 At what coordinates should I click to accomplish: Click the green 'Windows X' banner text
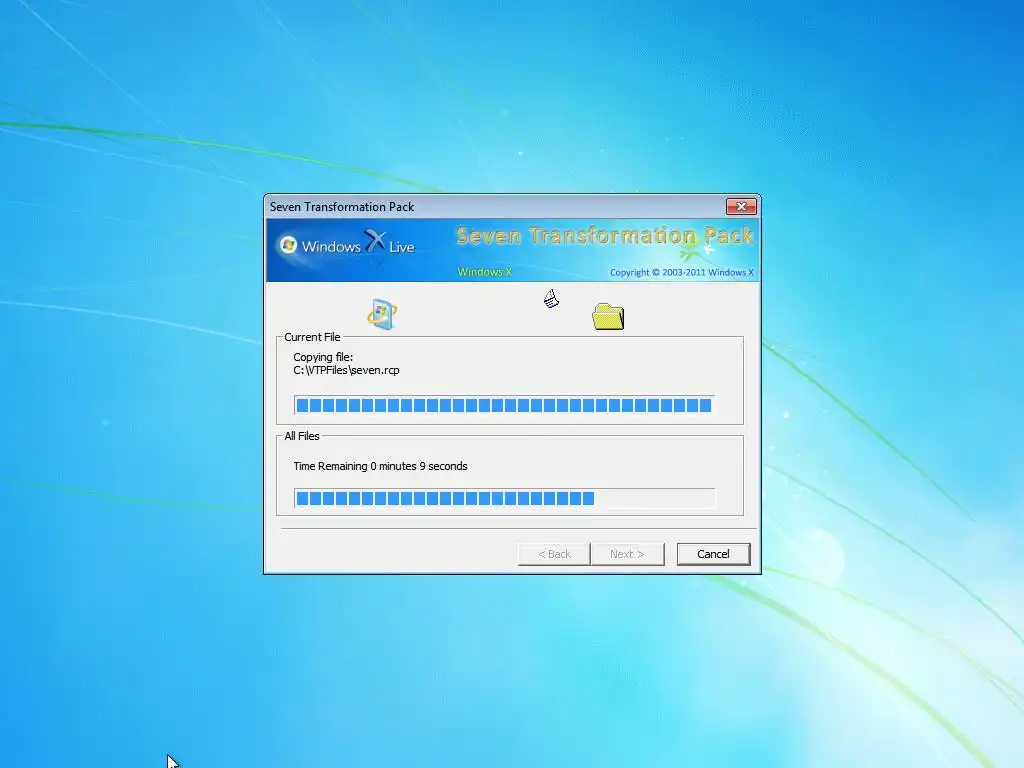click(x=485, y=272)
